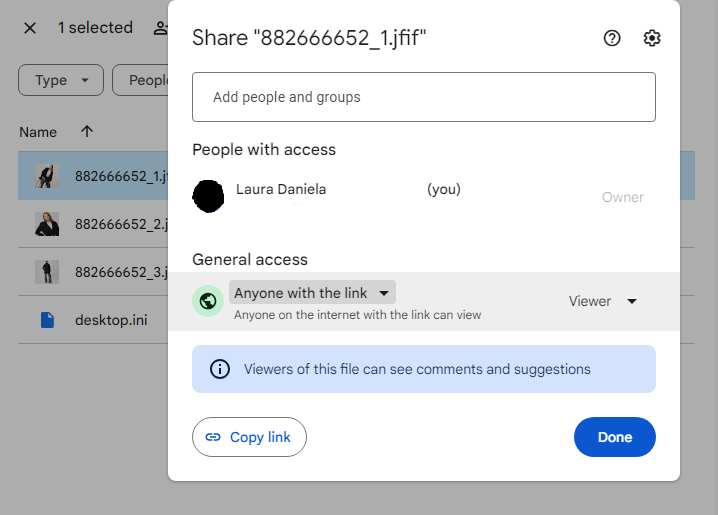Click the Viewers can see comments banner text
The image size is (718, 515).
coord(417,369)
